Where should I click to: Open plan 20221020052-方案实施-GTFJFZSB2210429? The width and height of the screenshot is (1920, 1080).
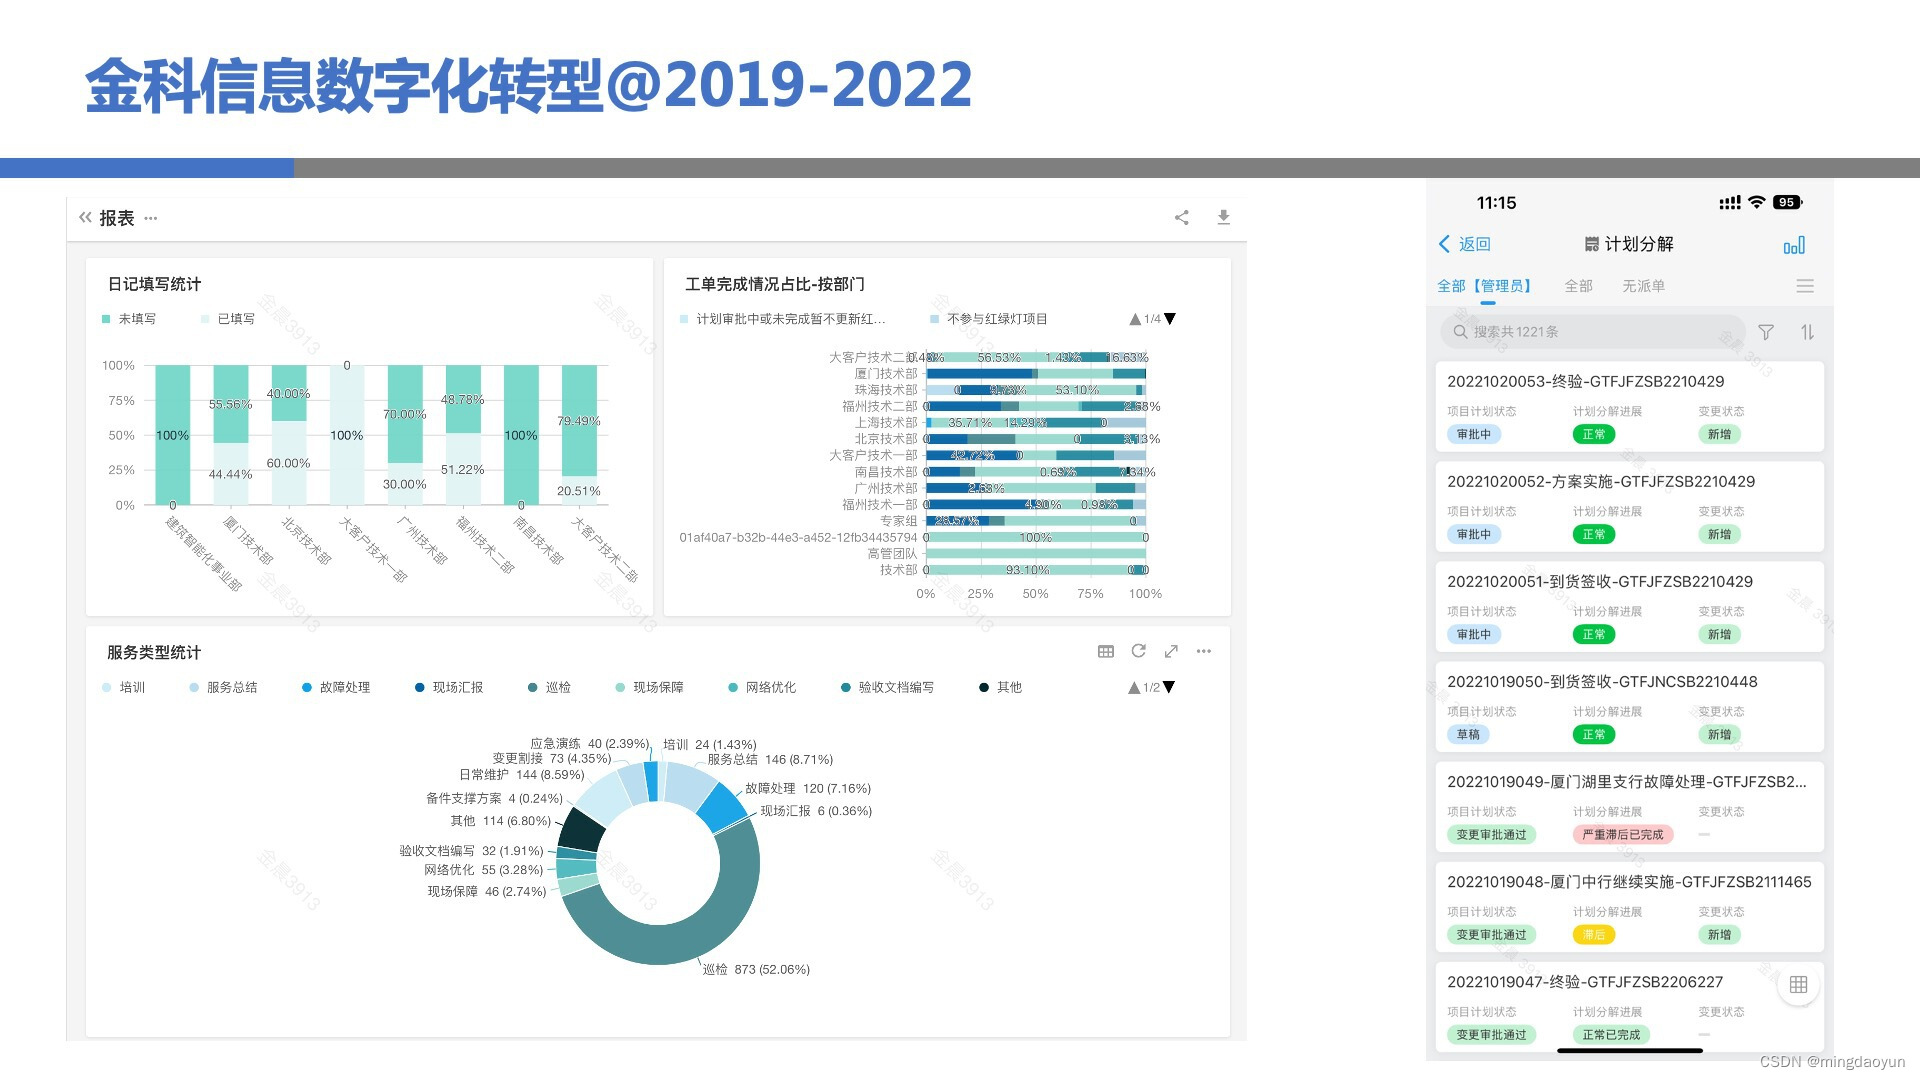[1629, 506]
